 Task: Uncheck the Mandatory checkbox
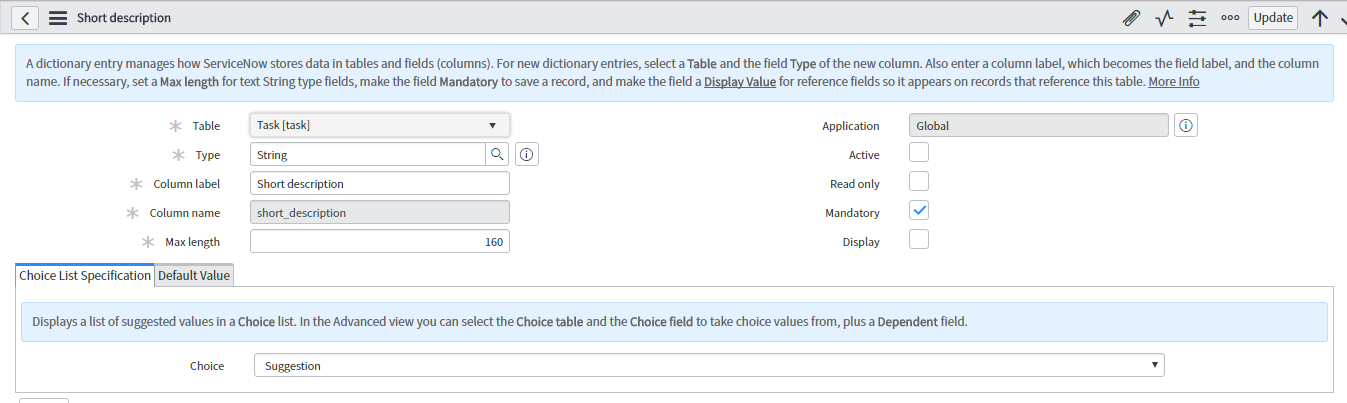coord(919,211)
